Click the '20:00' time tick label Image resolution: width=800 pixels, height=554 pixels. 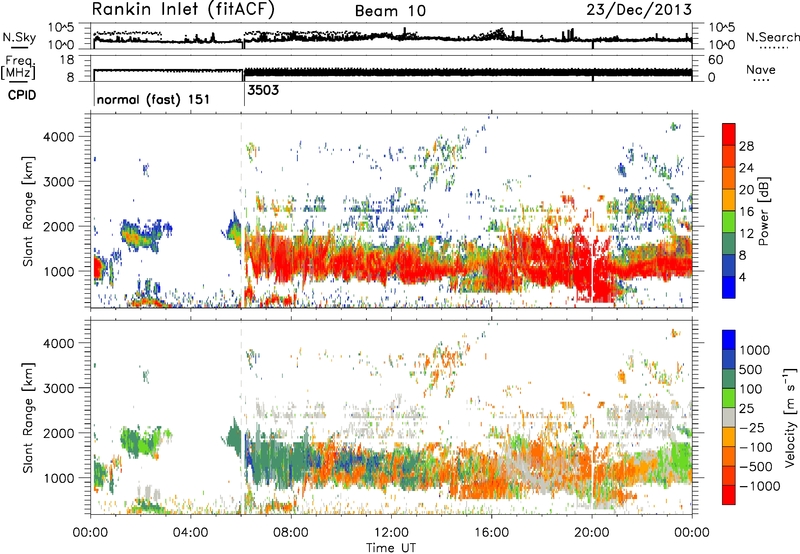pos(592,533)
